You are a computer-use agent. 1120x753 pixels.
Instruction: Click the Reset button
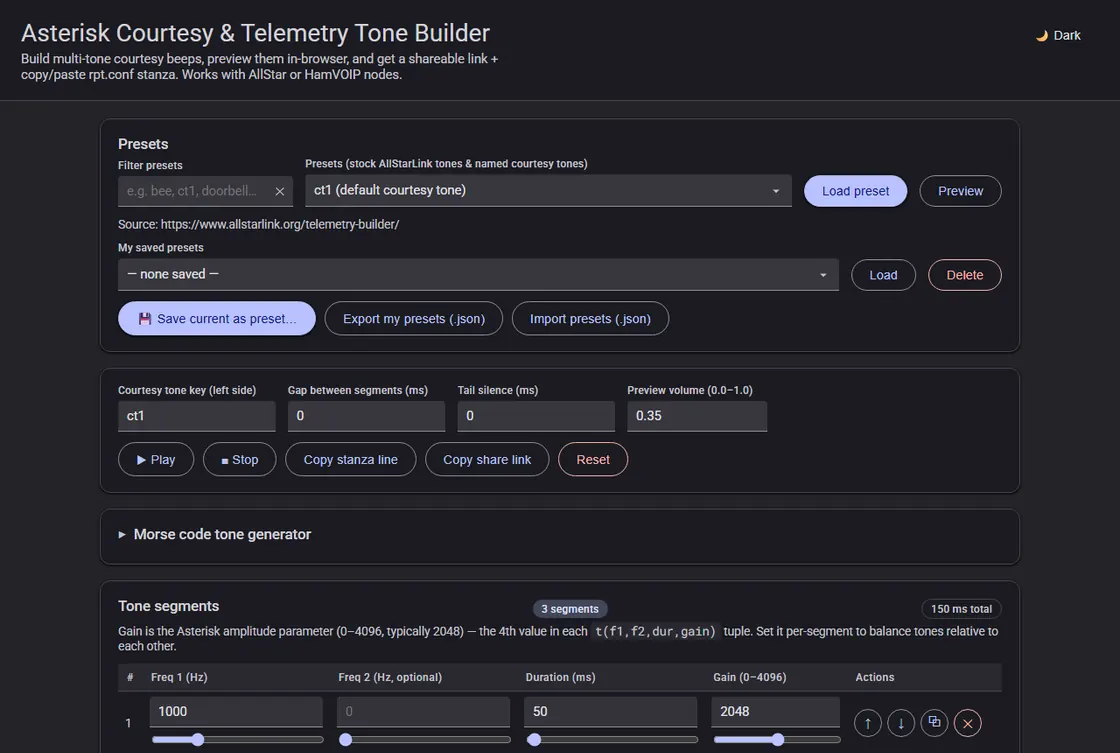pyautogui.click(x=593, y=459)
